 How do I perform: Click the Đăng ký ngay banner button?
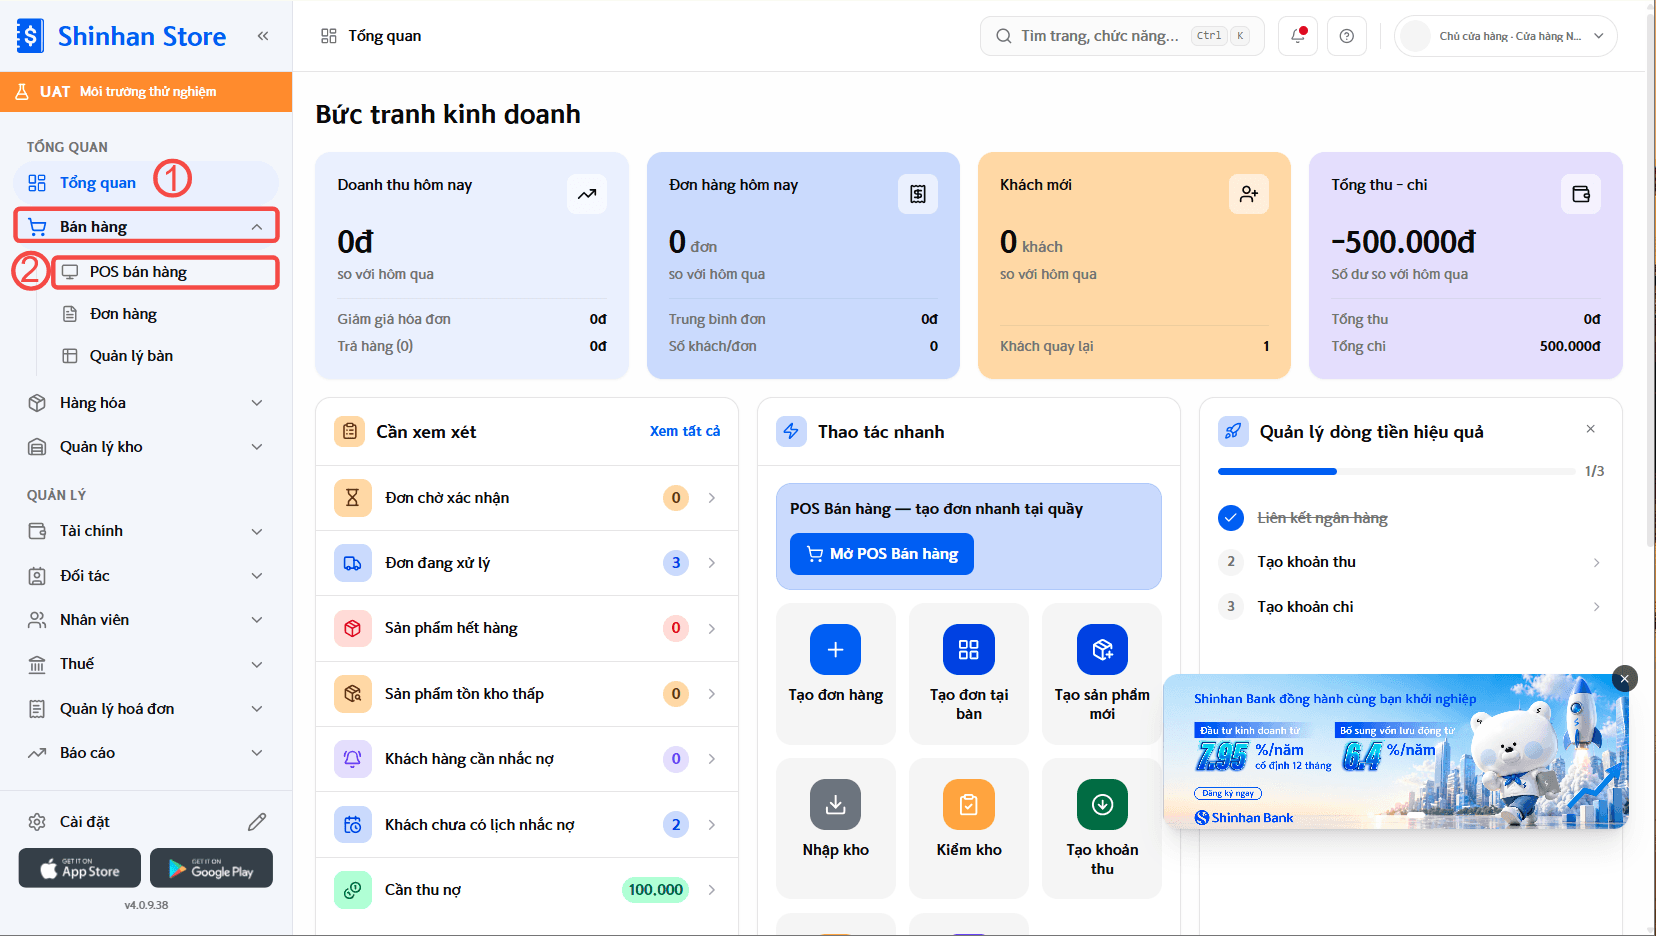(x=1228, y=793)
